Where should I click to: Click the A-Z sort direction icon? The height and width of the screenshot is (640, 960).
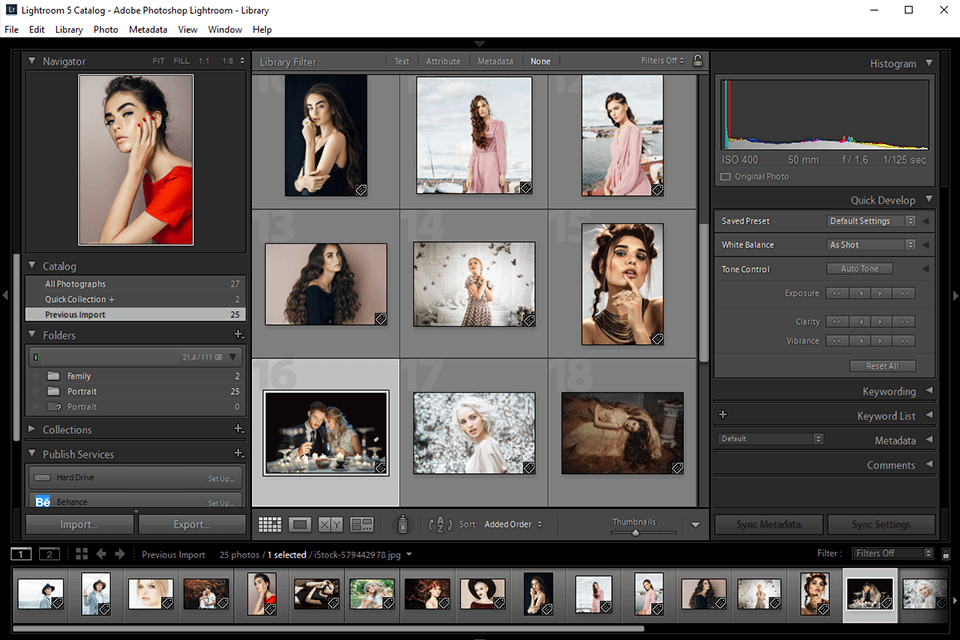click(x=440, y=524)
